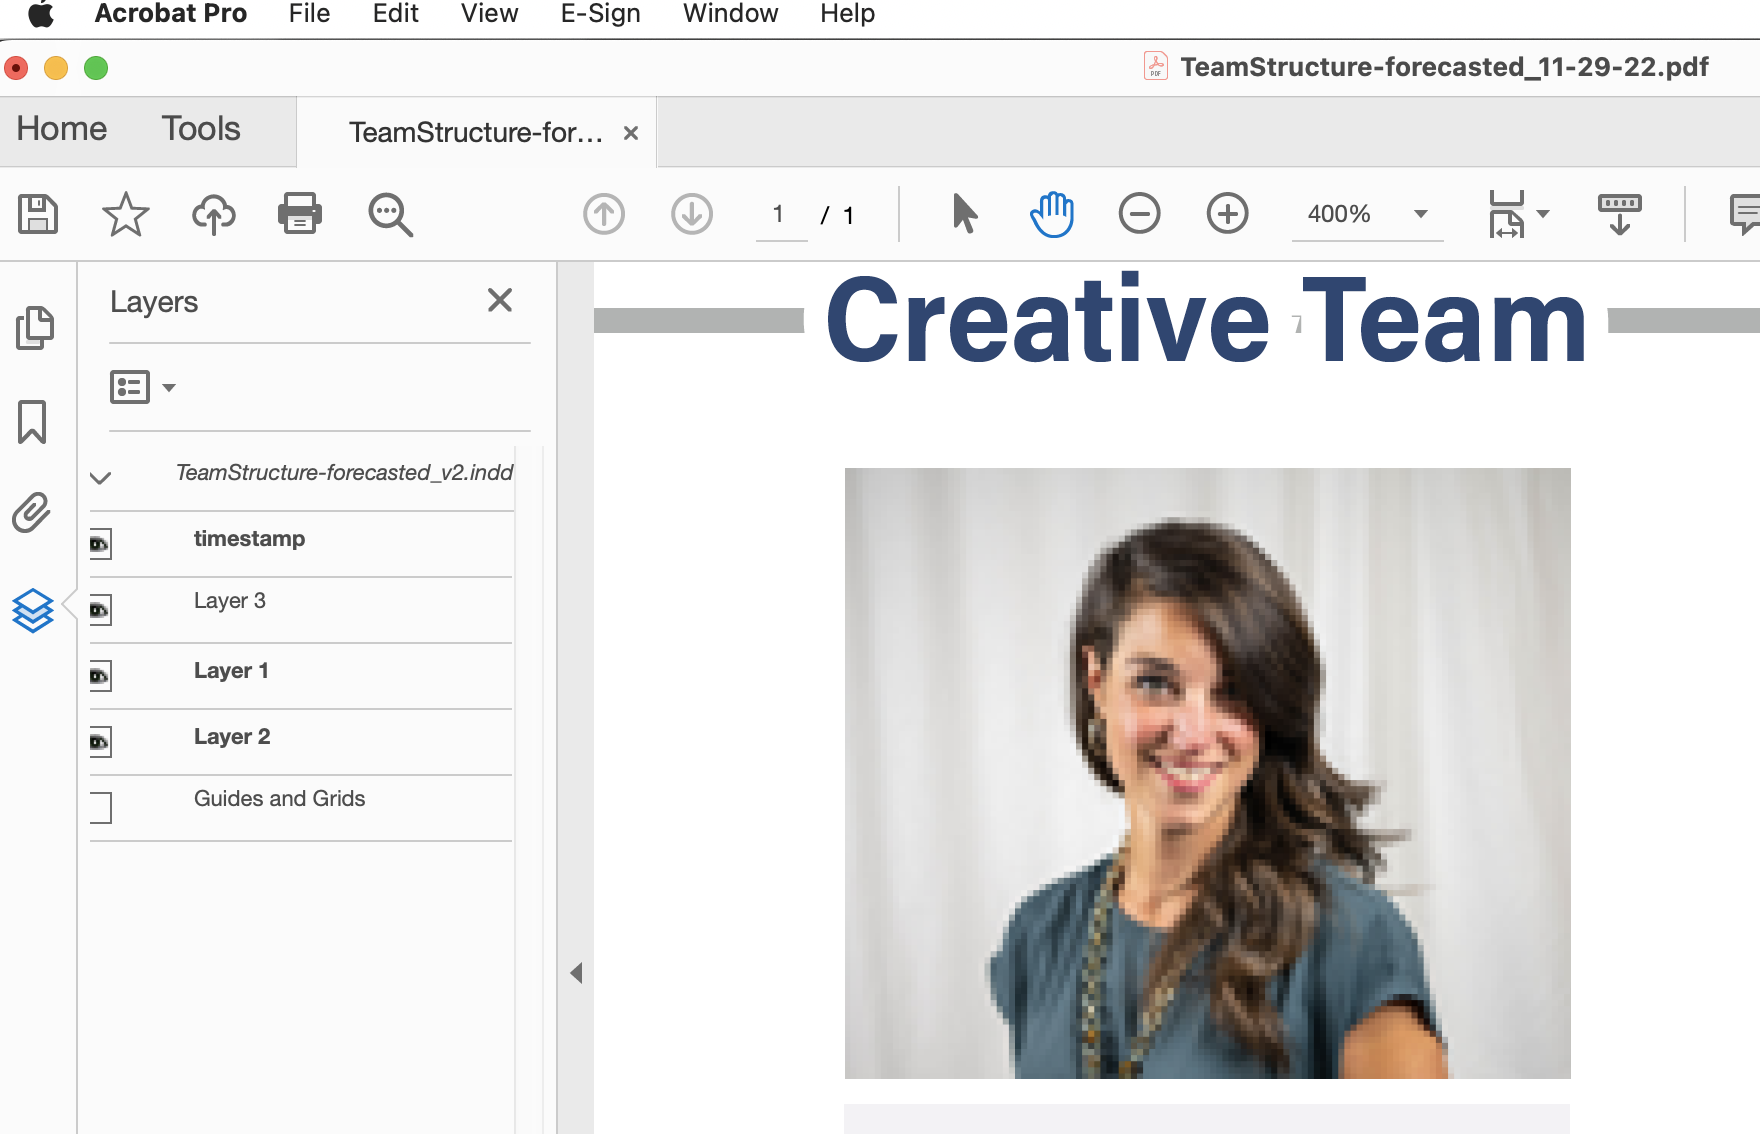Screen dimensions: 1760x1134
Task: Hide the timestamp layer
Action: pos(100,544)
